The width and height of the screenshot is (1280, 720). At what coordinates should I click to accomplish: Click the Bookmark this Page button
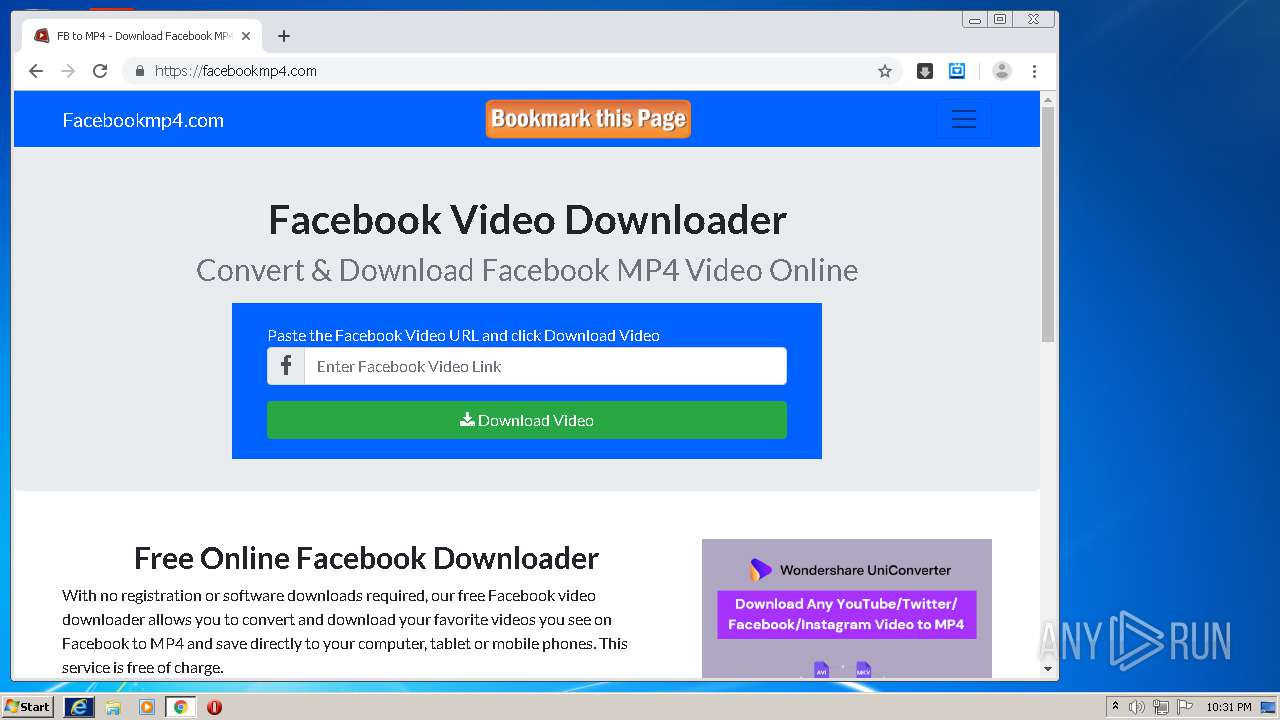tap(588, 119)
